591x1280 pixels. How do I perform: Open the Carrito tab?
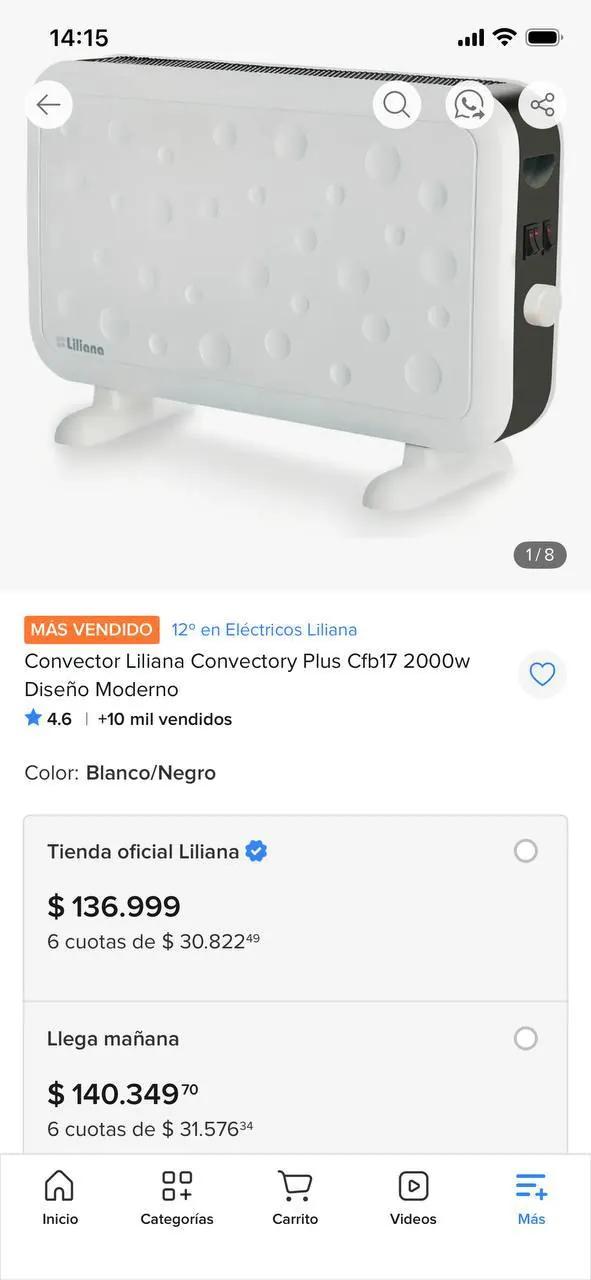pyautogui.click(x=295, y=1197)
